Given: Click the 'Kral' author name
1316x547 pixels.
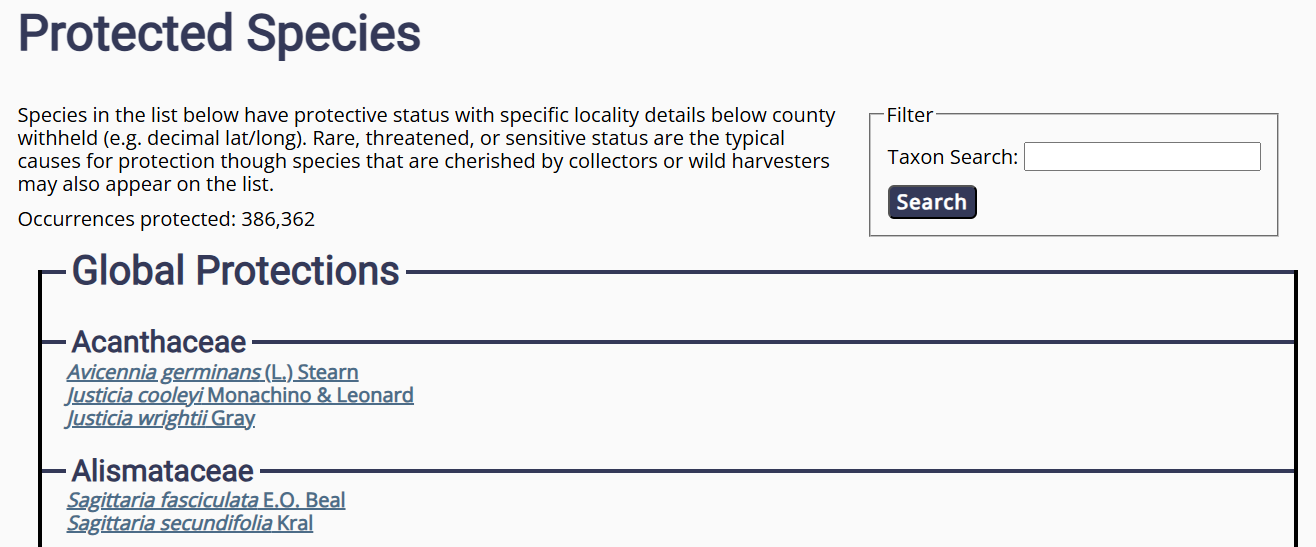Looking at the screenshot, I should coord(295,523).
